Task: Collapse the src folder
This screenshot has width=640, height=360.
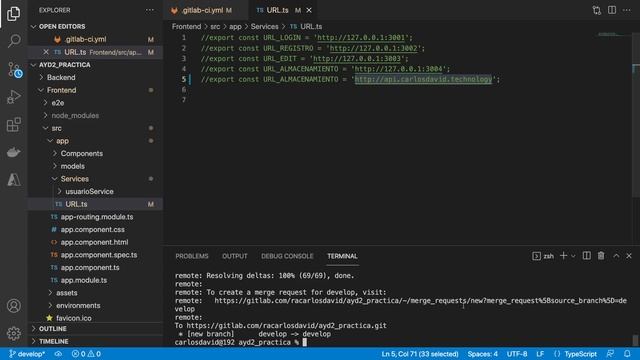Action: point(56,128)
